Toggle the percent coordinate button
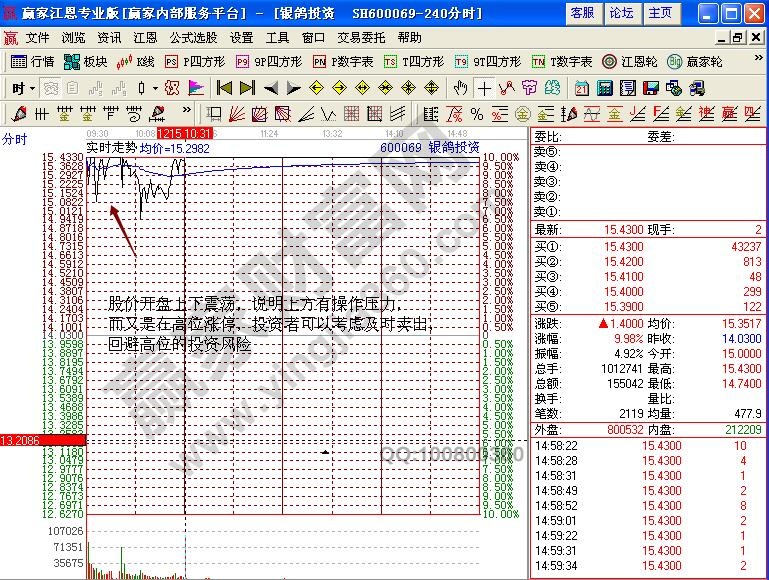The height and width of the screenshot is (580, 769). click(x=476, y=113)
